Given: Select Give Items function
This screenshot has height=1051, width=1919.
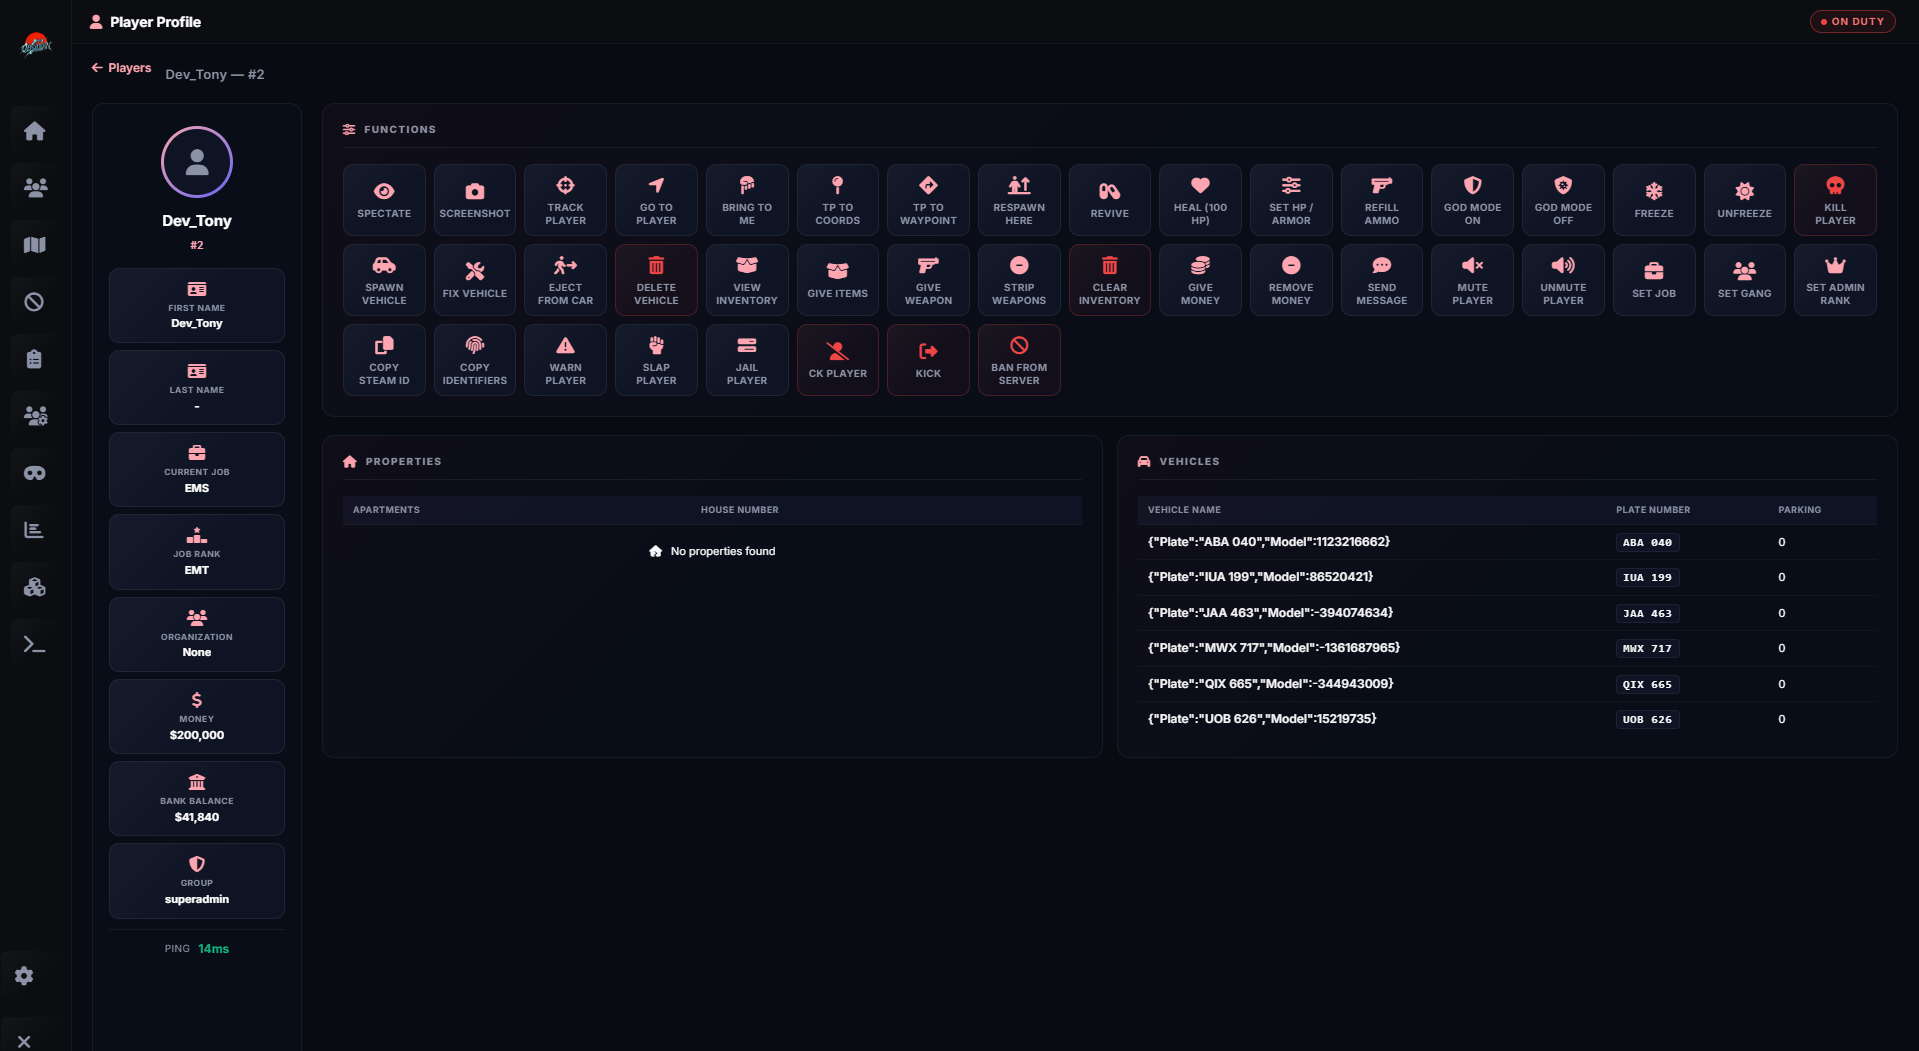Looking at the screenshot, I should 837,280.
